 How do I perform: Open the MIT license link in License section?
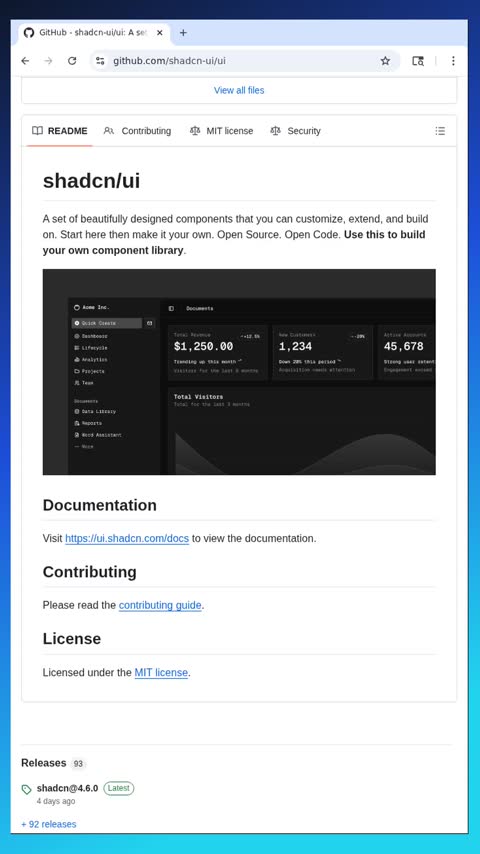coord(161,673)
